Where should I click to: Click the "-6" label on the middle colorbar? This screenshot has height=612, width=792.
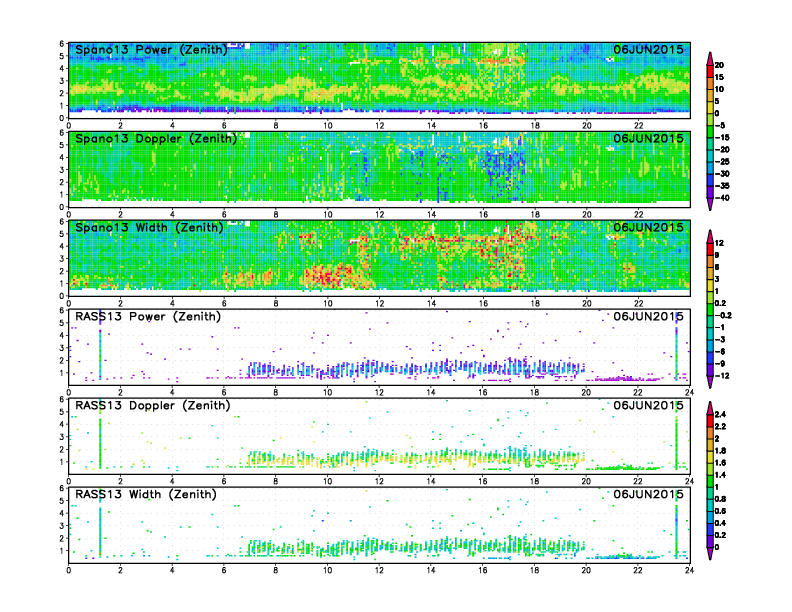click(720, 351)
